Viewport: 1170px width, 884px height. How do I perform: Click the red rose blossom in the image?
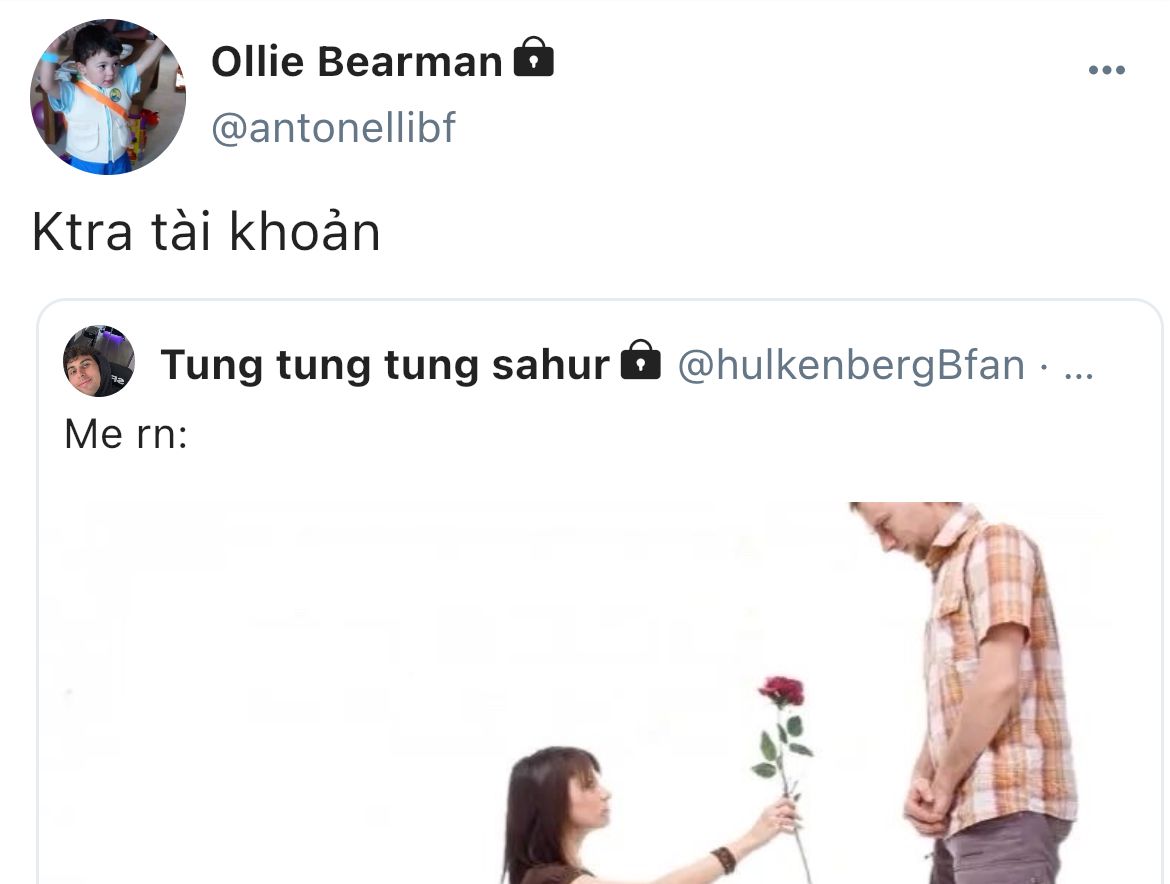(781, 691)
